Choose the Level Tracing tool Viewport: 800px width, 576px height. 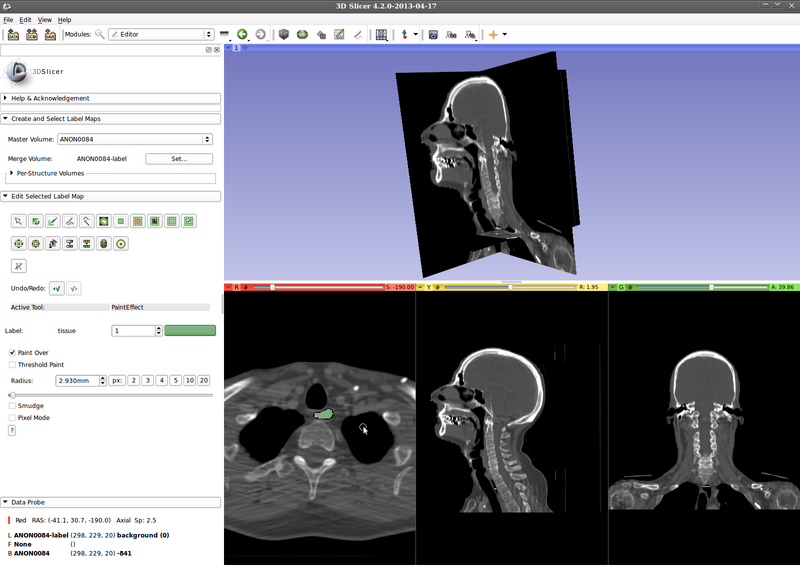(x=87, y=220)
